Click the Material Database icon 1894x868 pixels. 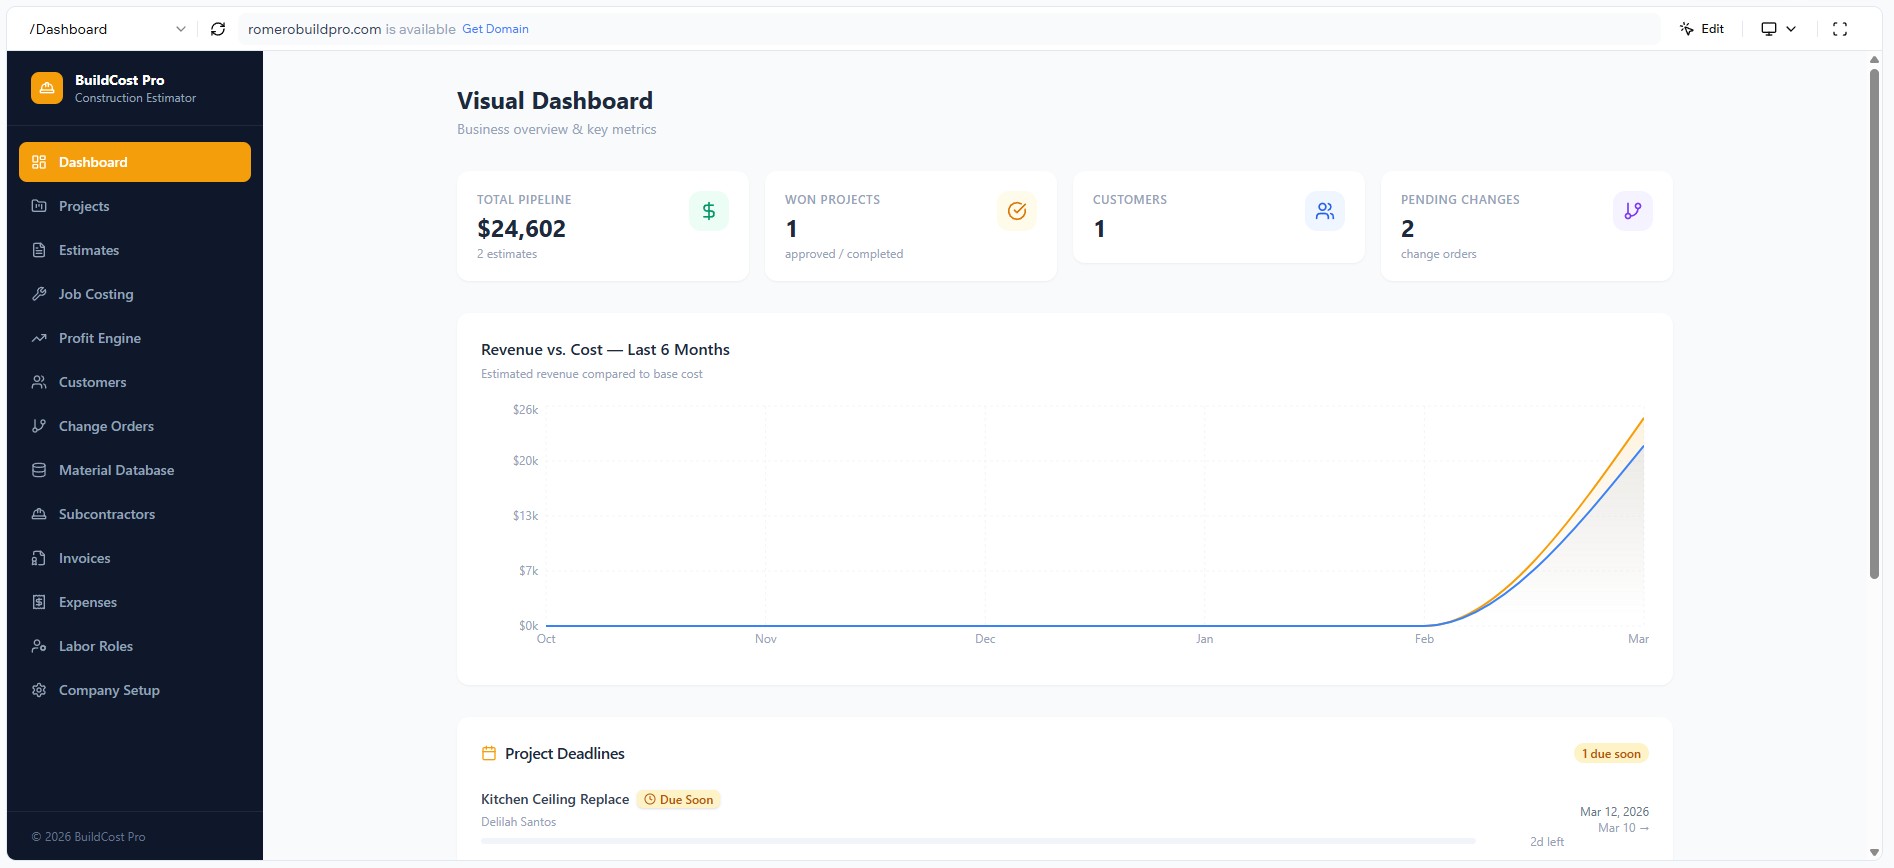tap(39, 470)
